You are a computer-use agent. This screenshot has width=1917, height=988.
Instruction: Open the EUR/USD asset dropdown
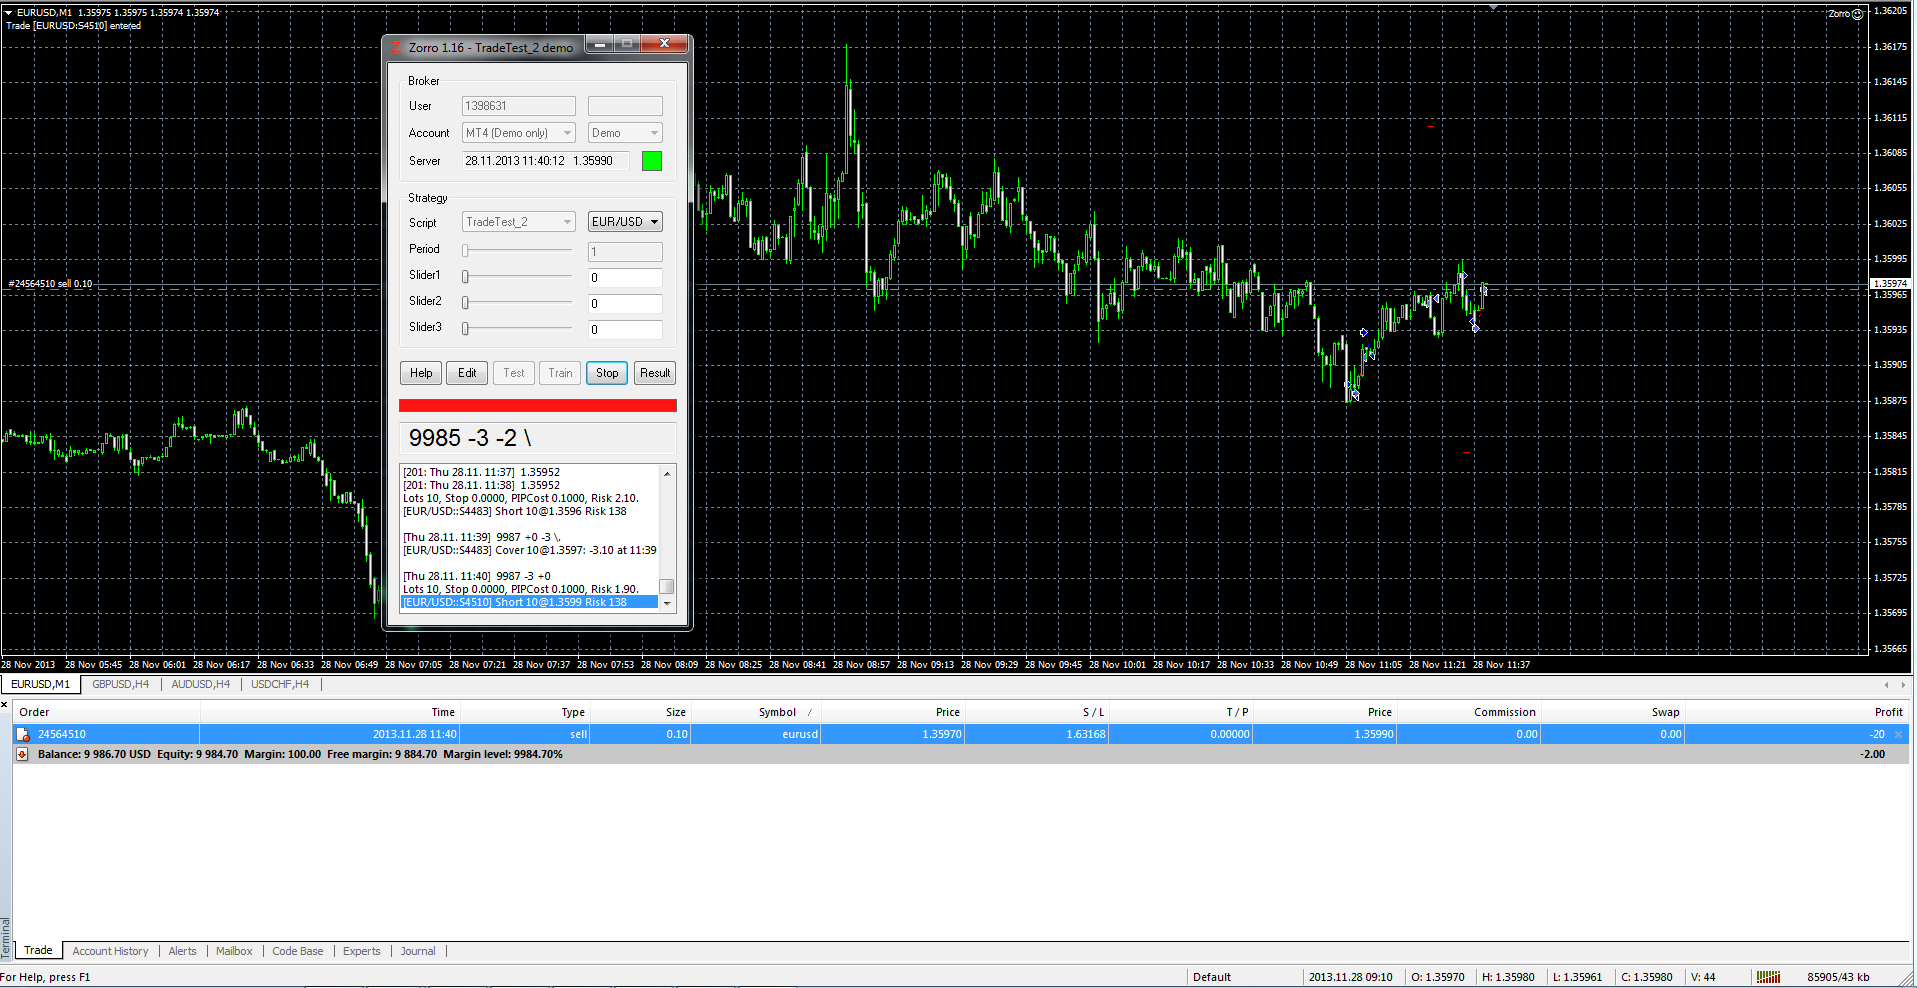625,222
